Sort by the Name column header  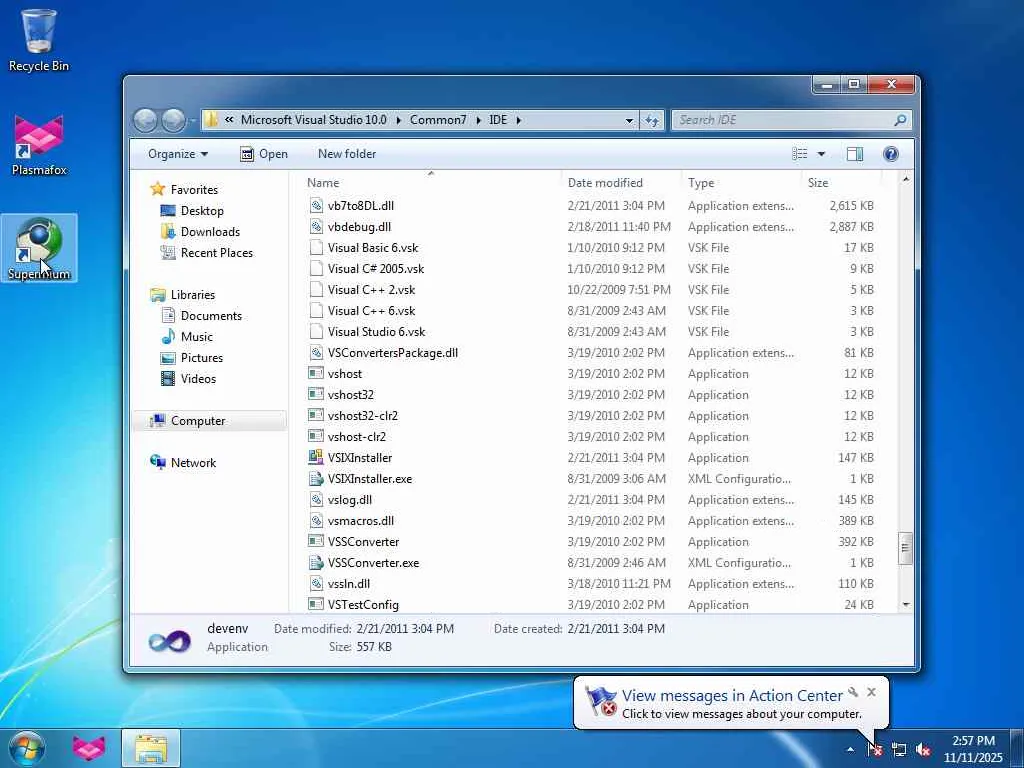(431, 183)
